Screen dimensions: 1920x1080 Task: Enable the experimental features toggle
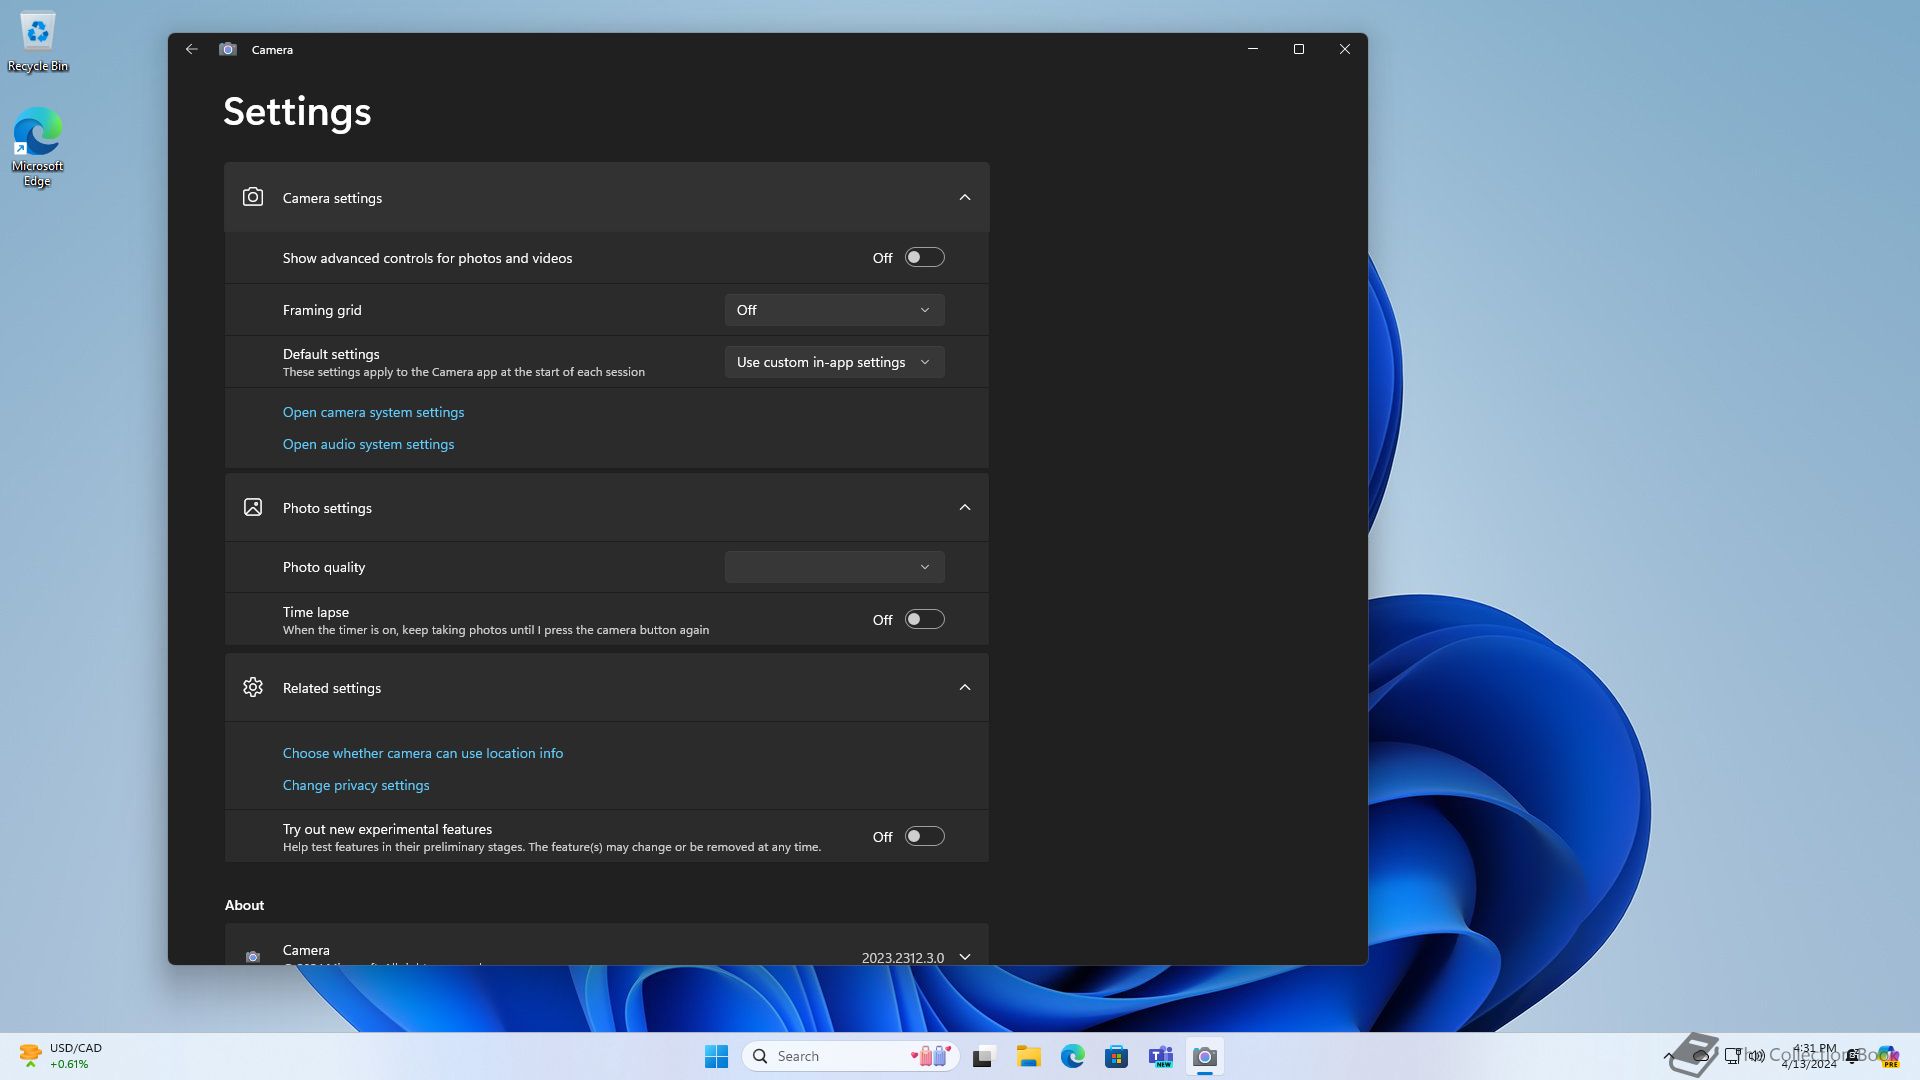tap(924, 837)
